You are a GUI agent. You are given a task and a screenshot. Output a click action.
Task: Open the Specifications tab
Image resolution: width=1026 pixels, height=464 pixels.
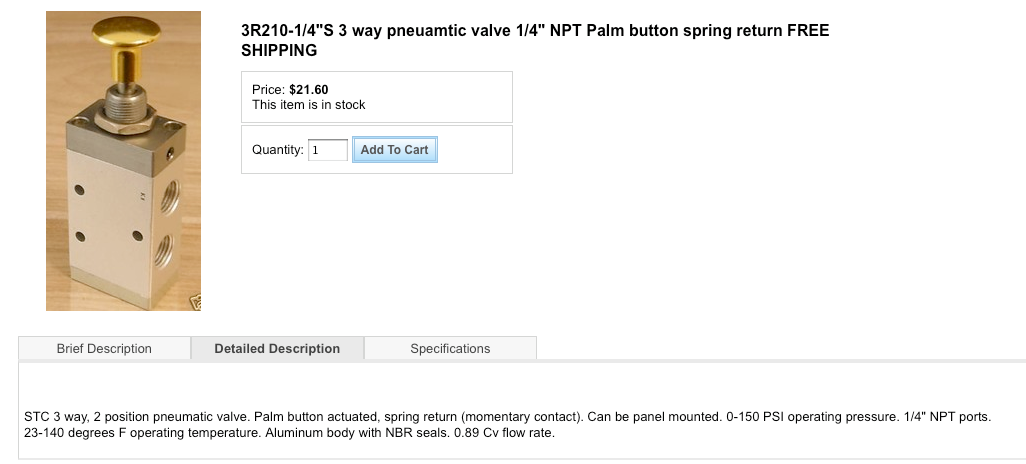pyautogui.click(x=450, y=349)
